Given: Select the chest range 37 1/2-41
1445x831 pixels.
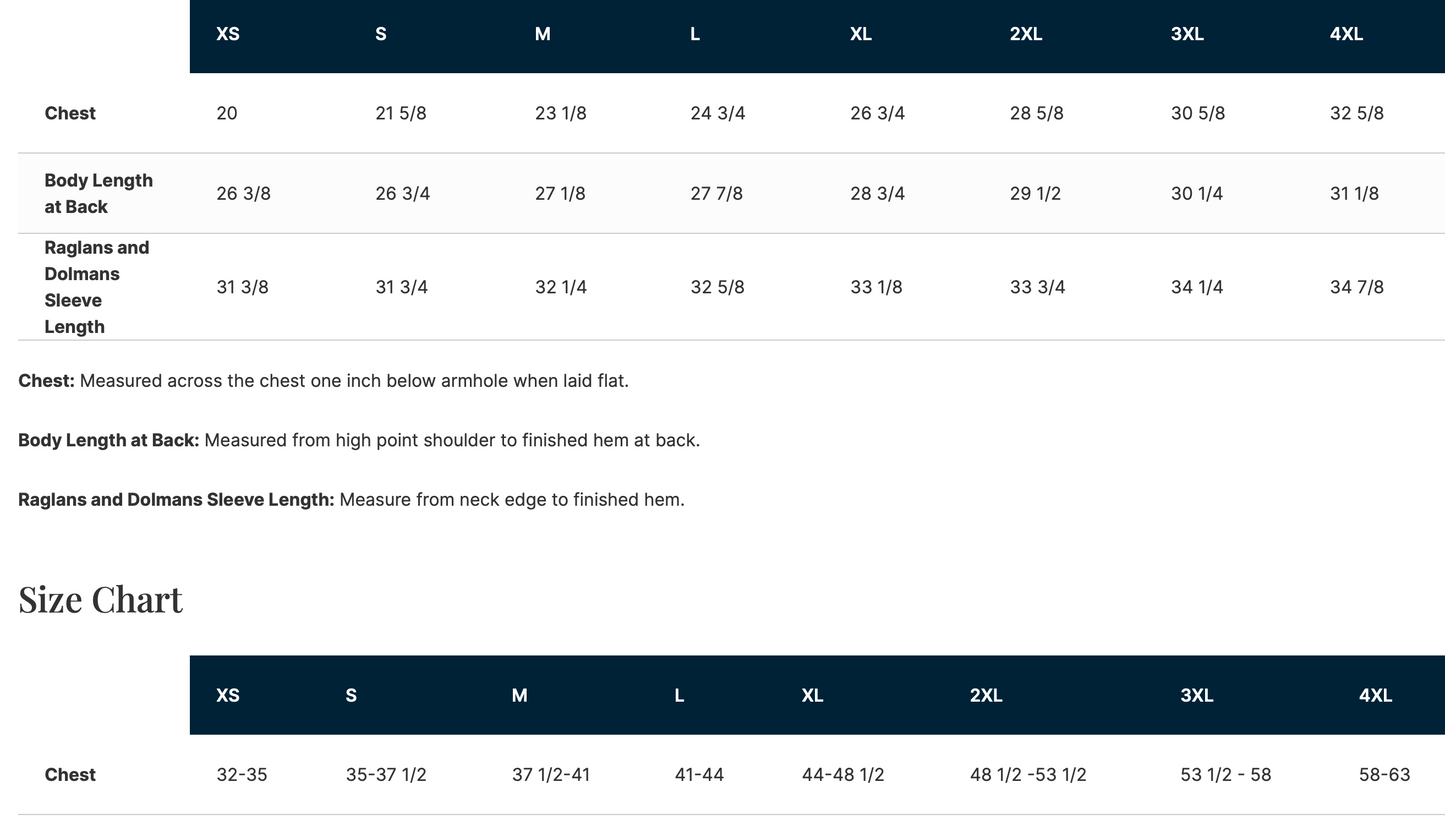Looking at the screenshot, I should 550,775.
